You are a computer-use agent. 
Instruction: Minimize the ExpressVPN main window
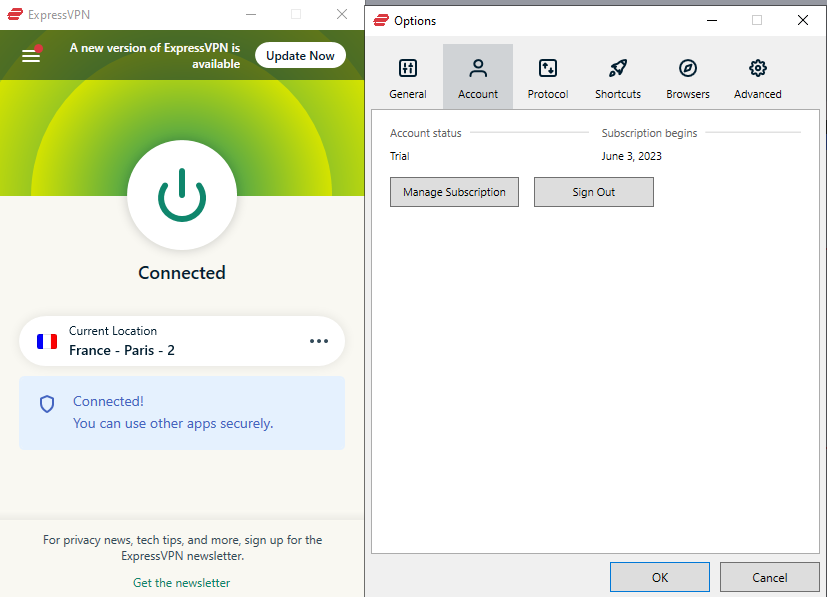pos(251,14)
